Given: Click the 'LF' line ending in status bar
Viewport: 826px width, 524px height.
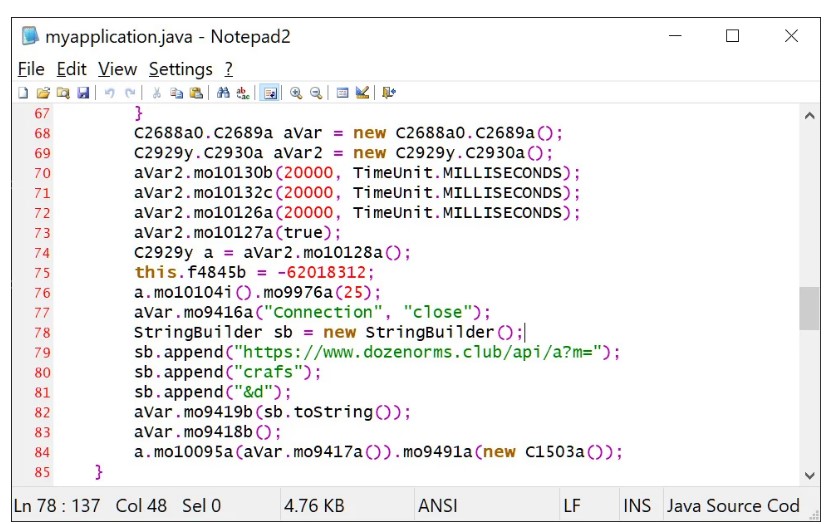Looking at the screenshot, I should click(572, 506).
